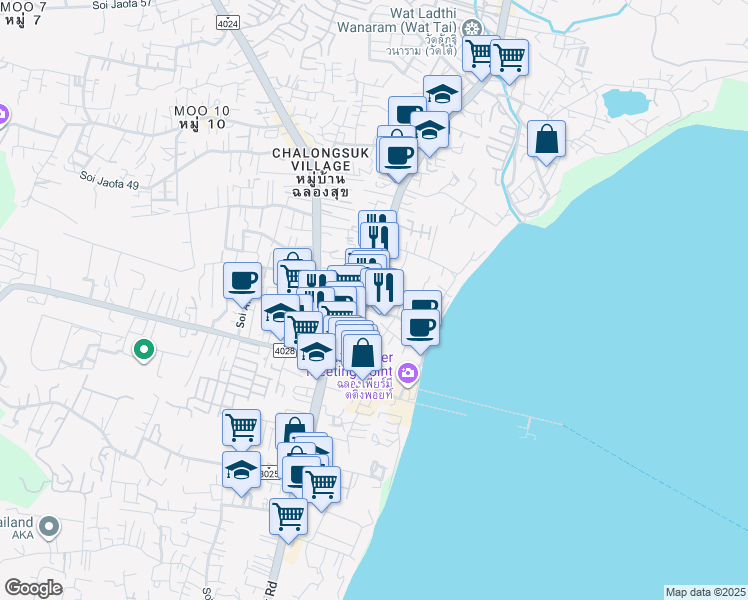Open the northernmost graduation cap marker
This screenshot has width=748, height=600.
click(x=442, y=95)
